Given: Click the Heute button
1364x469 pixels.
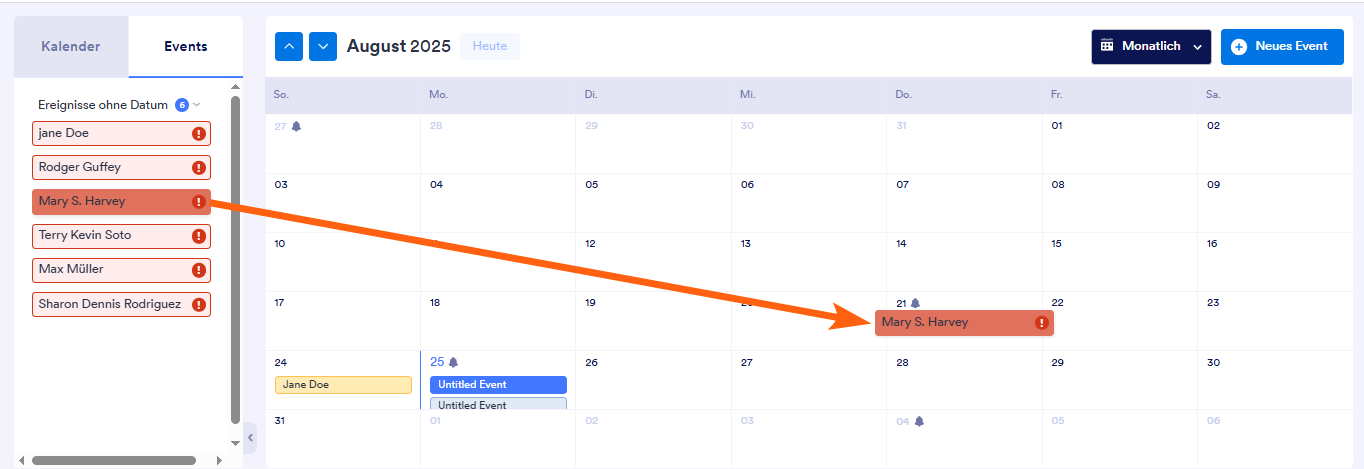Looking at the screenshot, I should [490, 46].
